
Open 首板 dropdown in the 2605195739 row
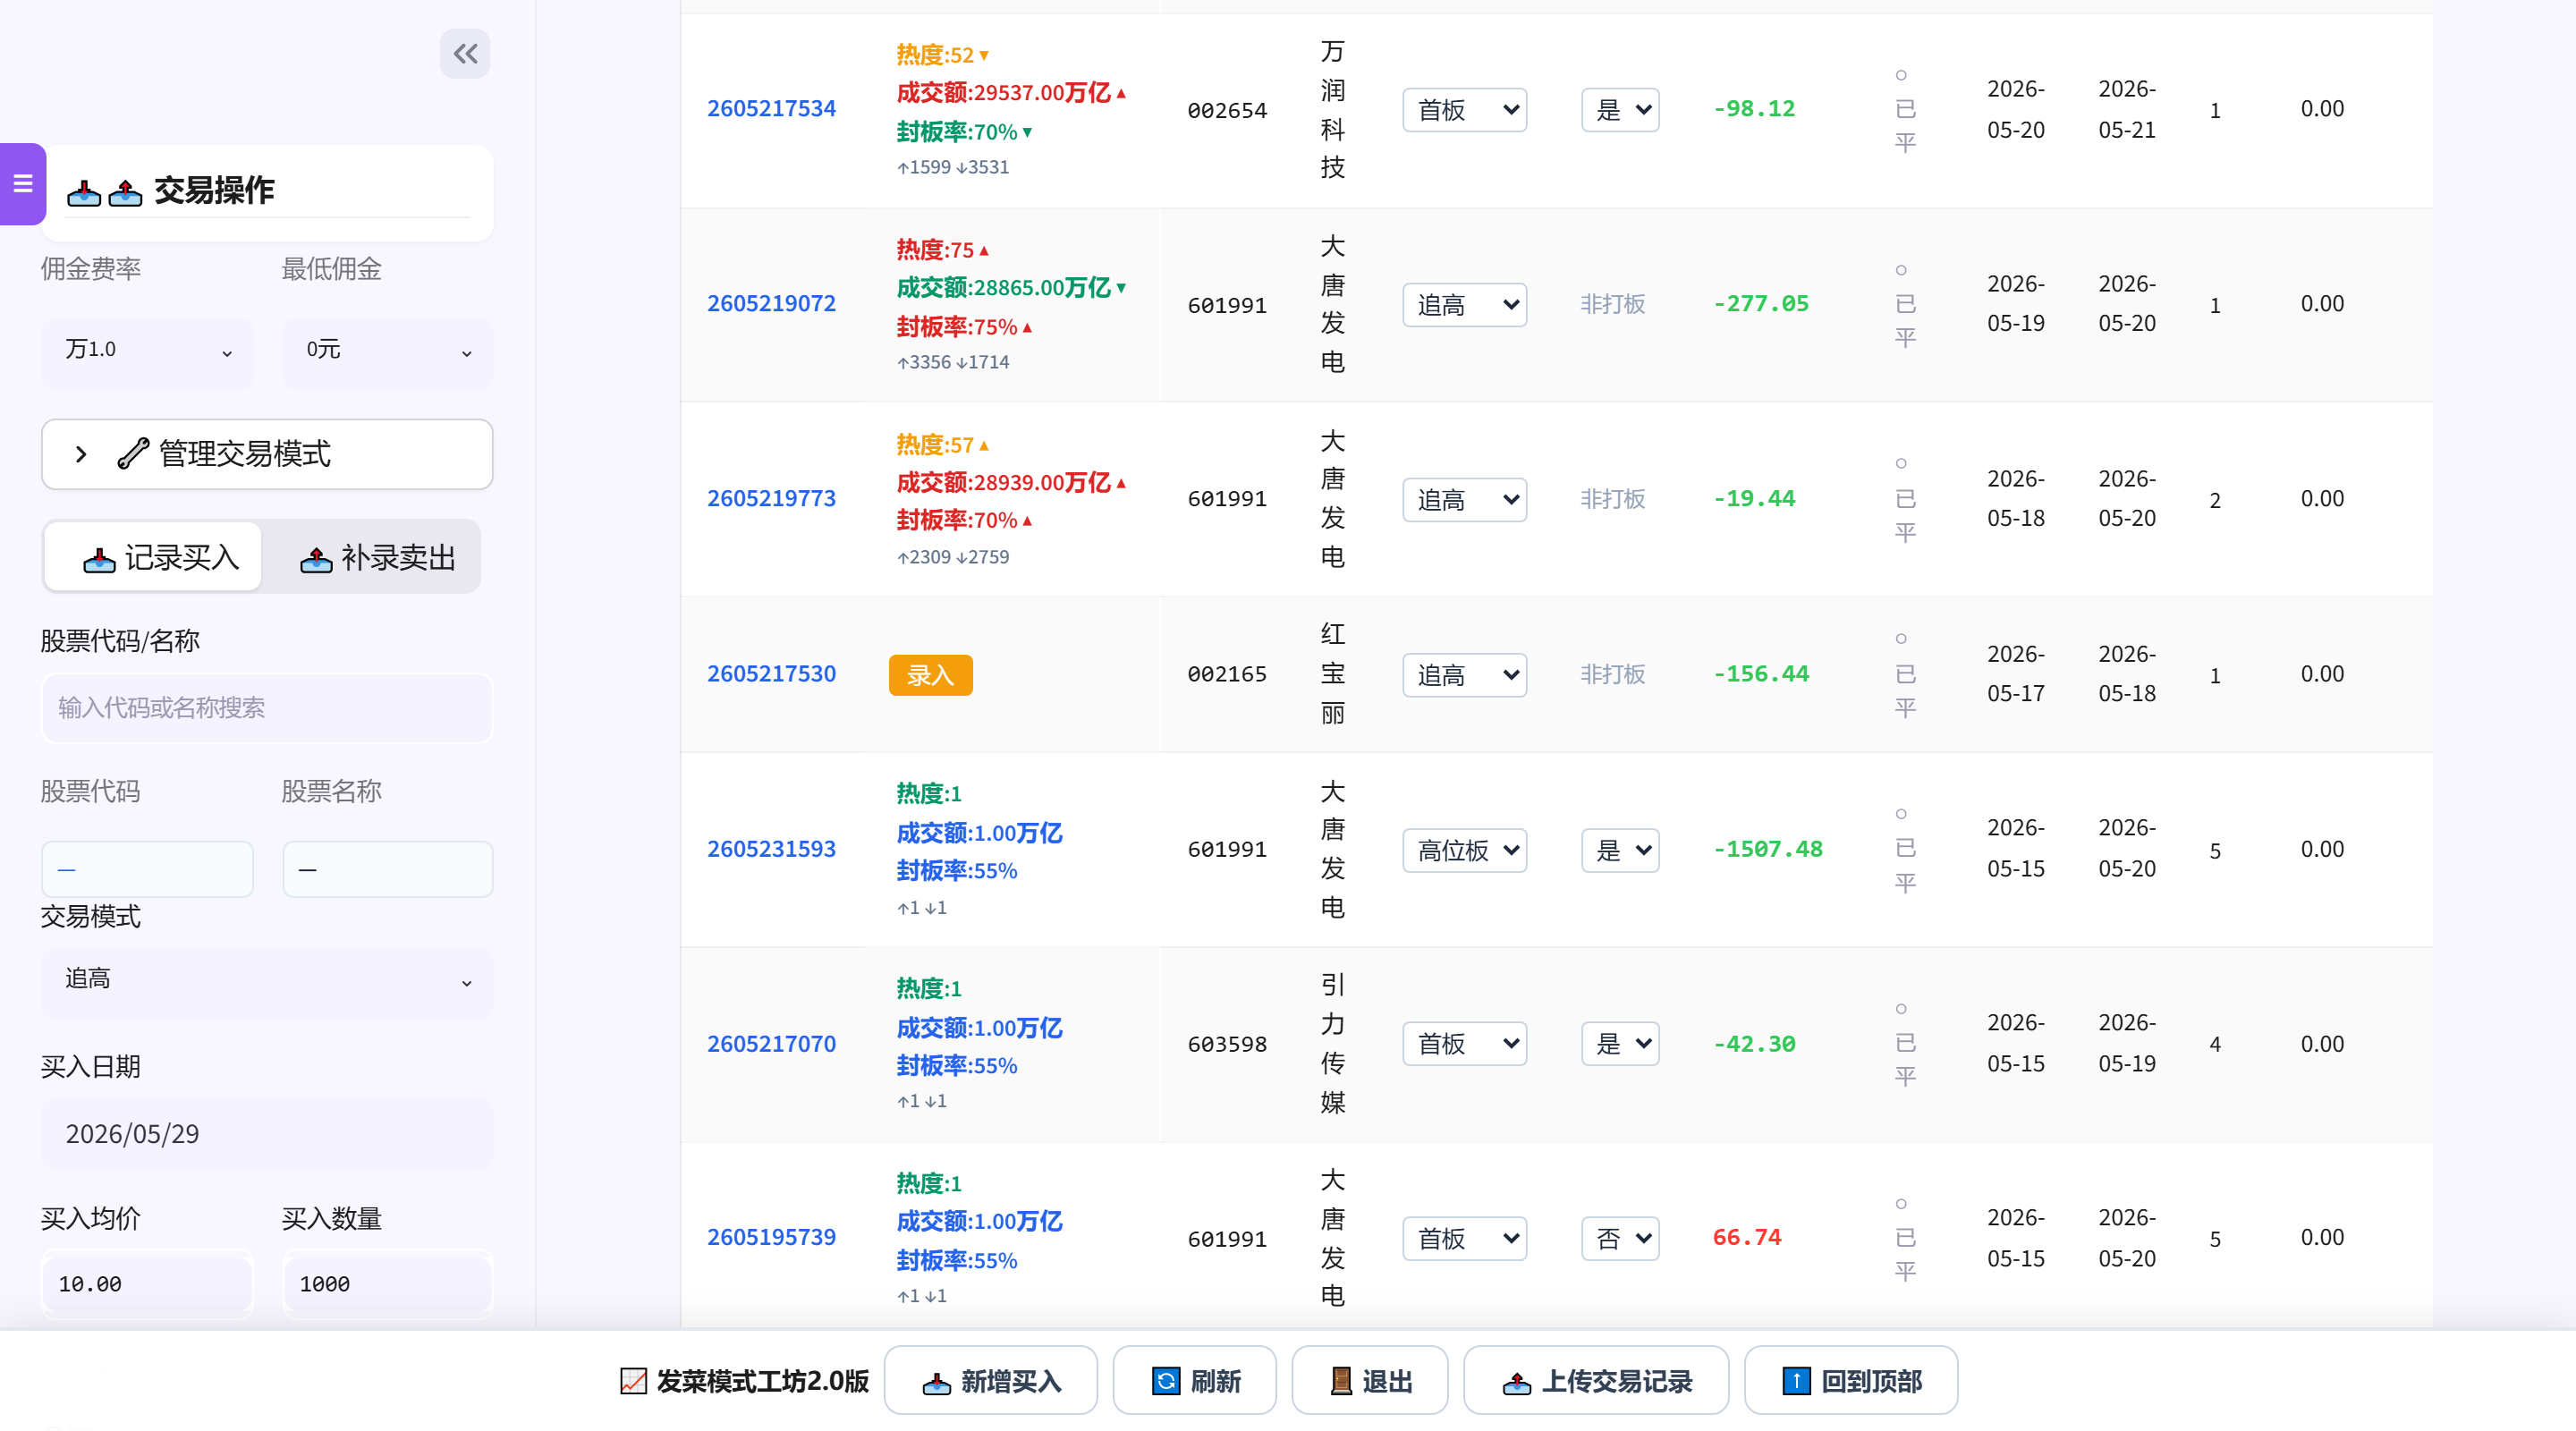(1464, 1239)
